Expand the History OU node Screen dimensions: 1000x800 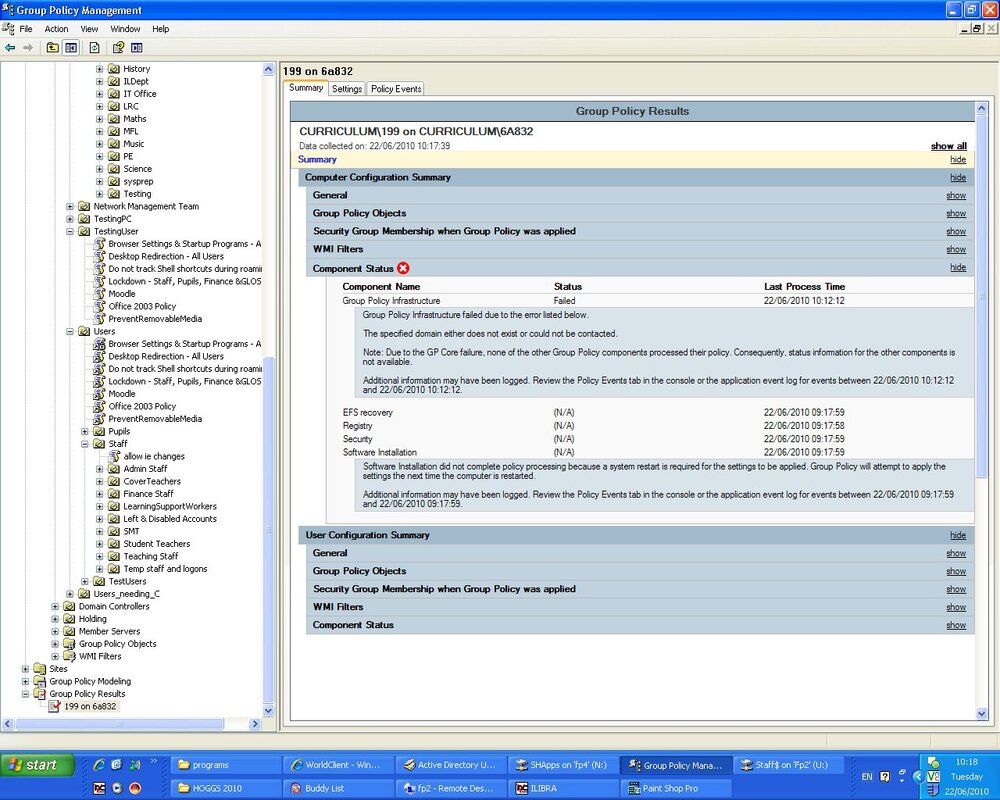pyautogui.click(x=99, y=69)
